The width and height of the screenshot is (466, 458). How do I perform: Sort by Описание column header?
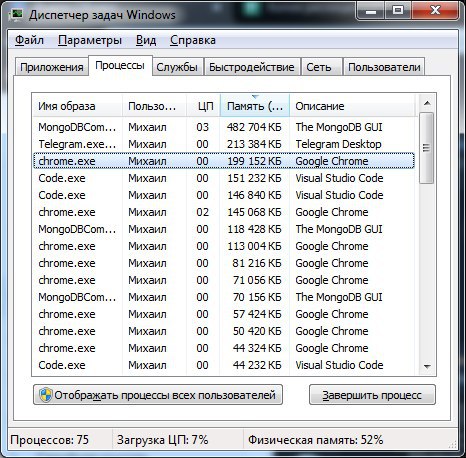point(353,106)
